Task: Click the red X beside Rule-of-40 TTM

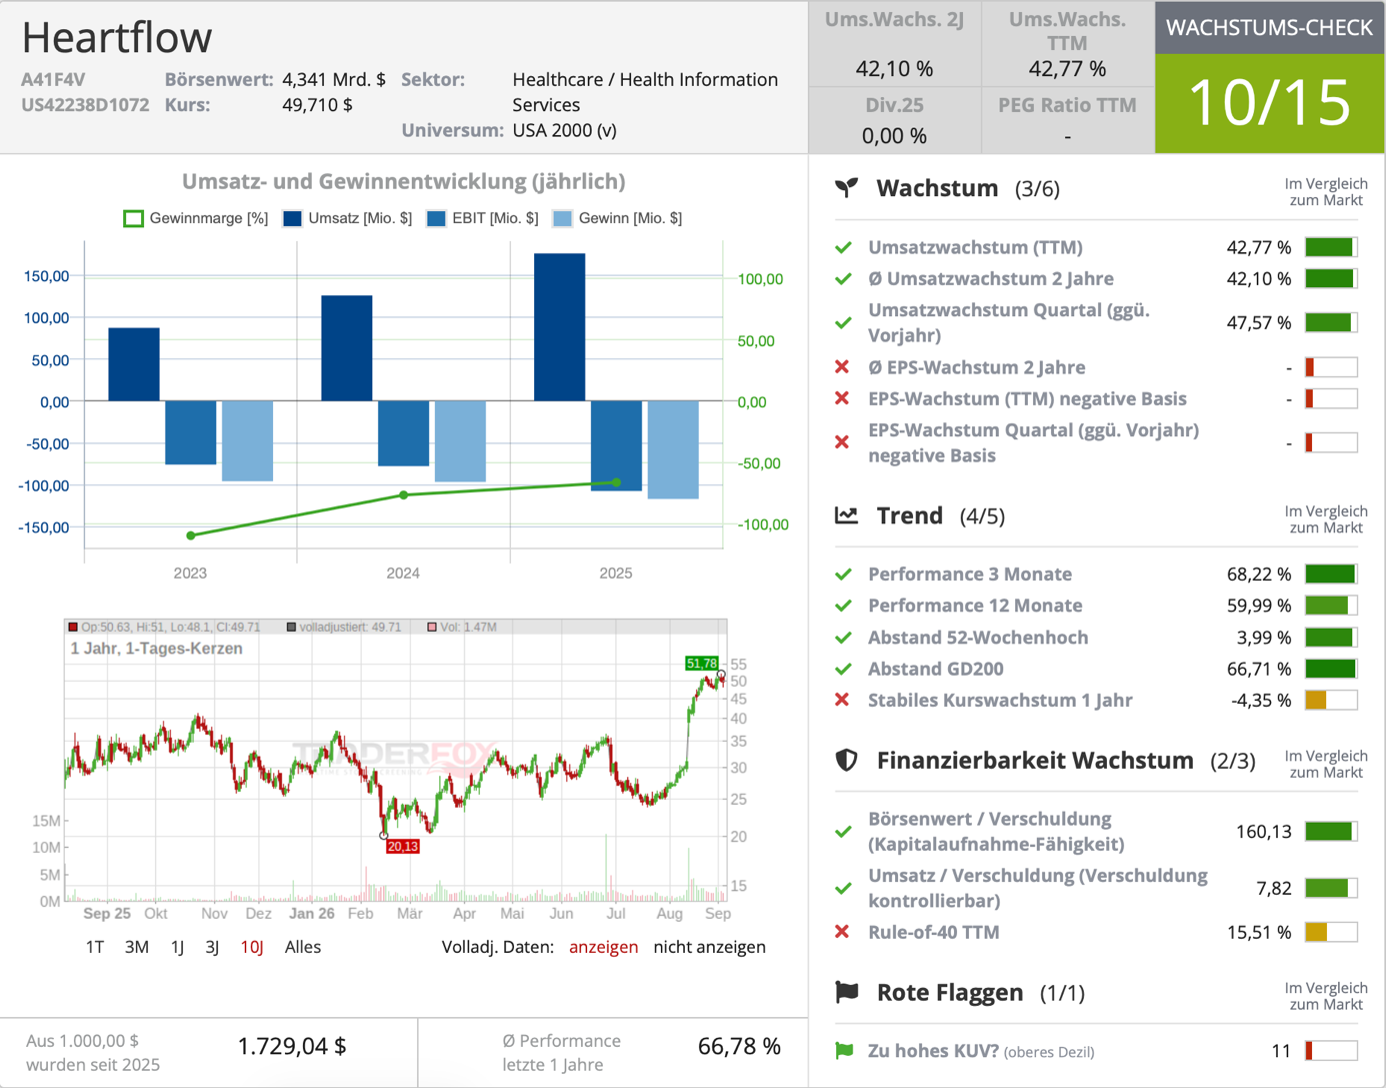Action: (842, 932)
